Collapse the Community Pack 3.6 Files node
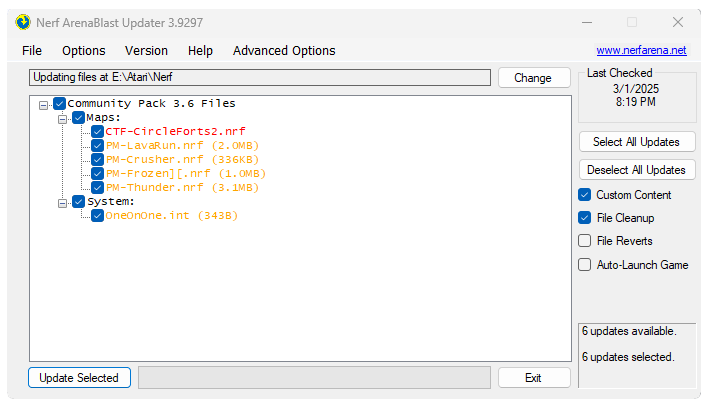This screenshot has height=407, width=712. click(44, 104)
